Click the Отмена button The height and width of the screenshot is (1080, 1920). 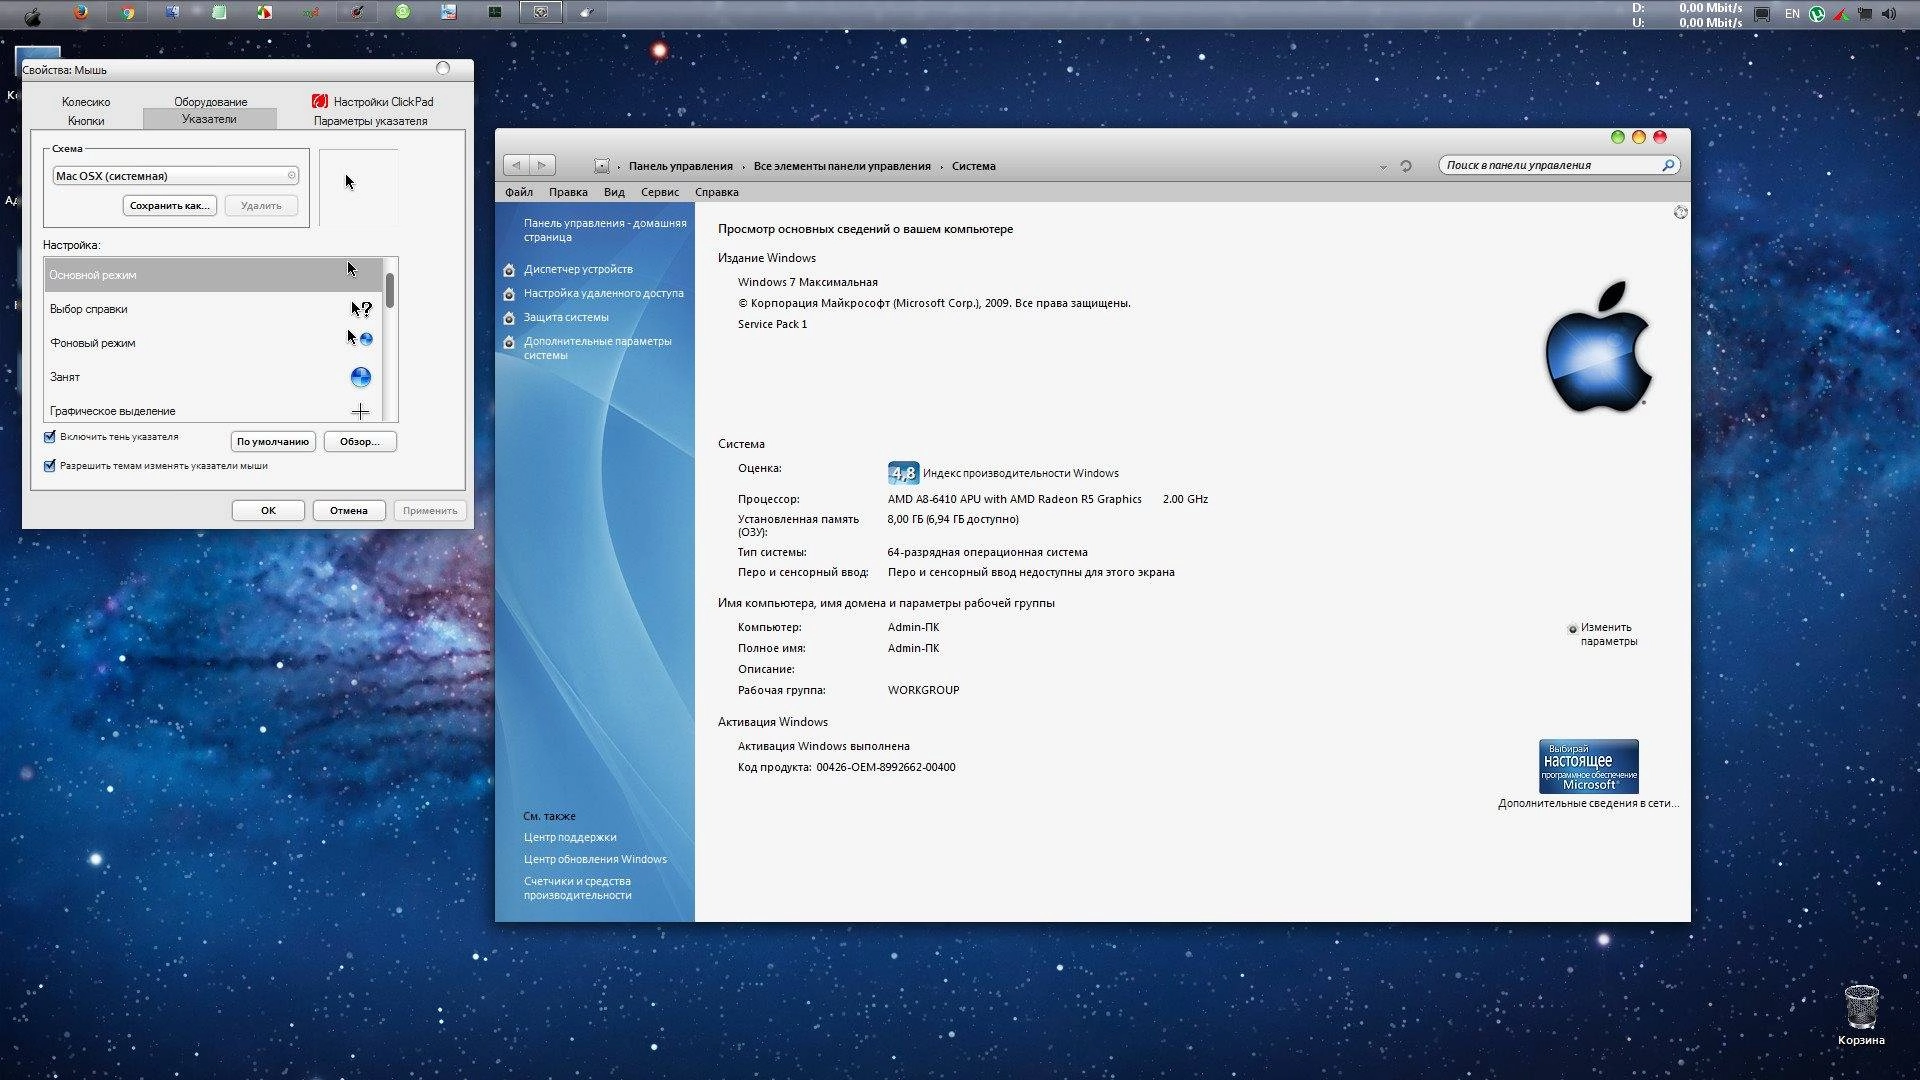[349, 511]
